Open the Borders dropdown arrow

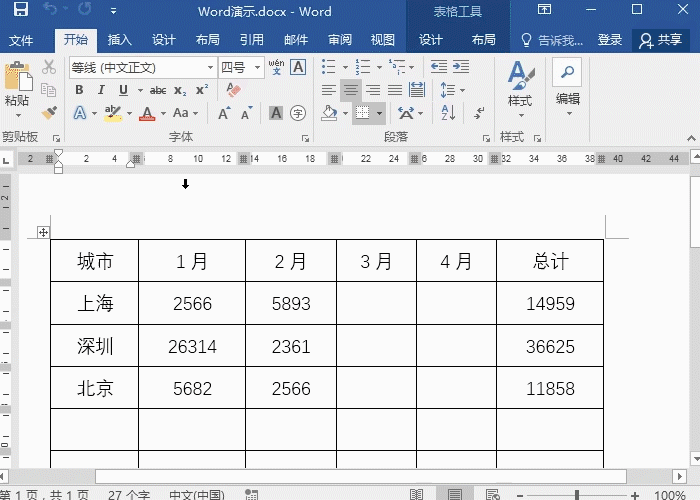pyautogui.click(x=379, y=113)
